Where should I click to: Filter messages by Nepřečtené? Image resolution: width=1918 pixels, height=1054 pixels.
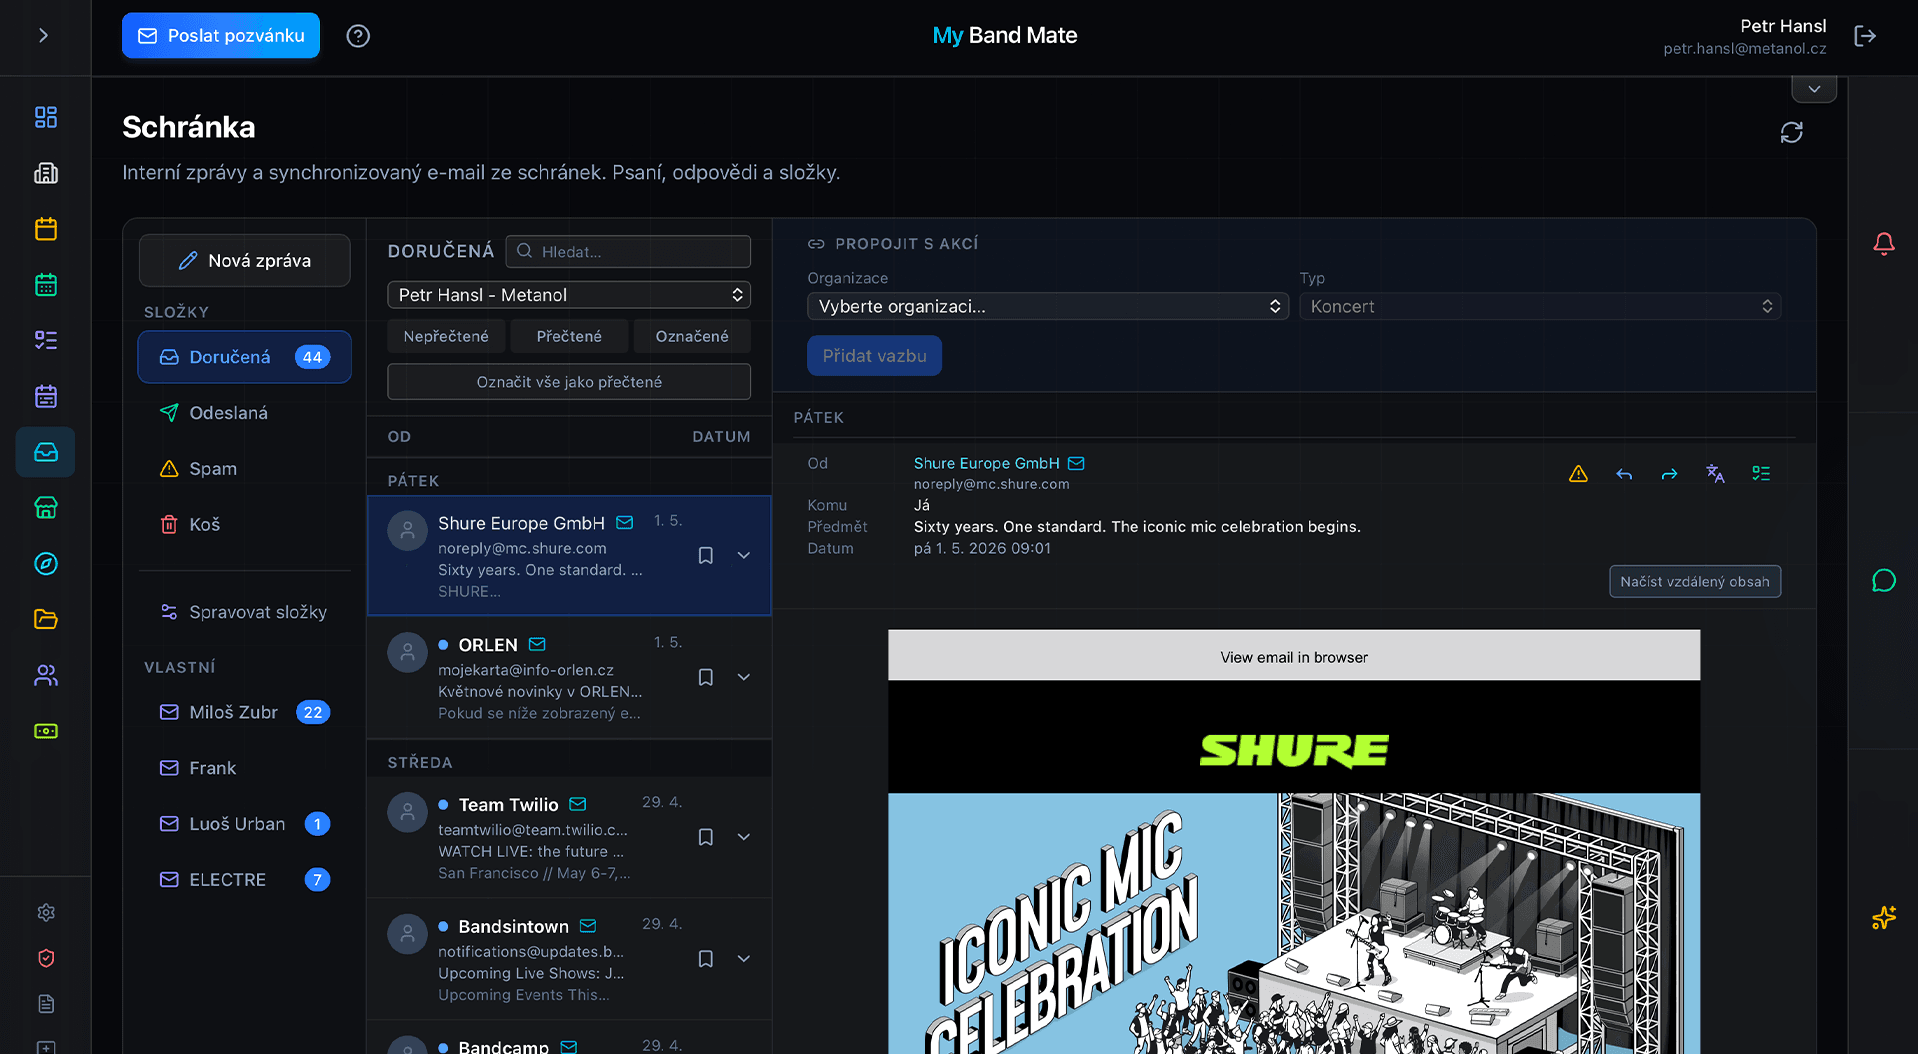446,336
